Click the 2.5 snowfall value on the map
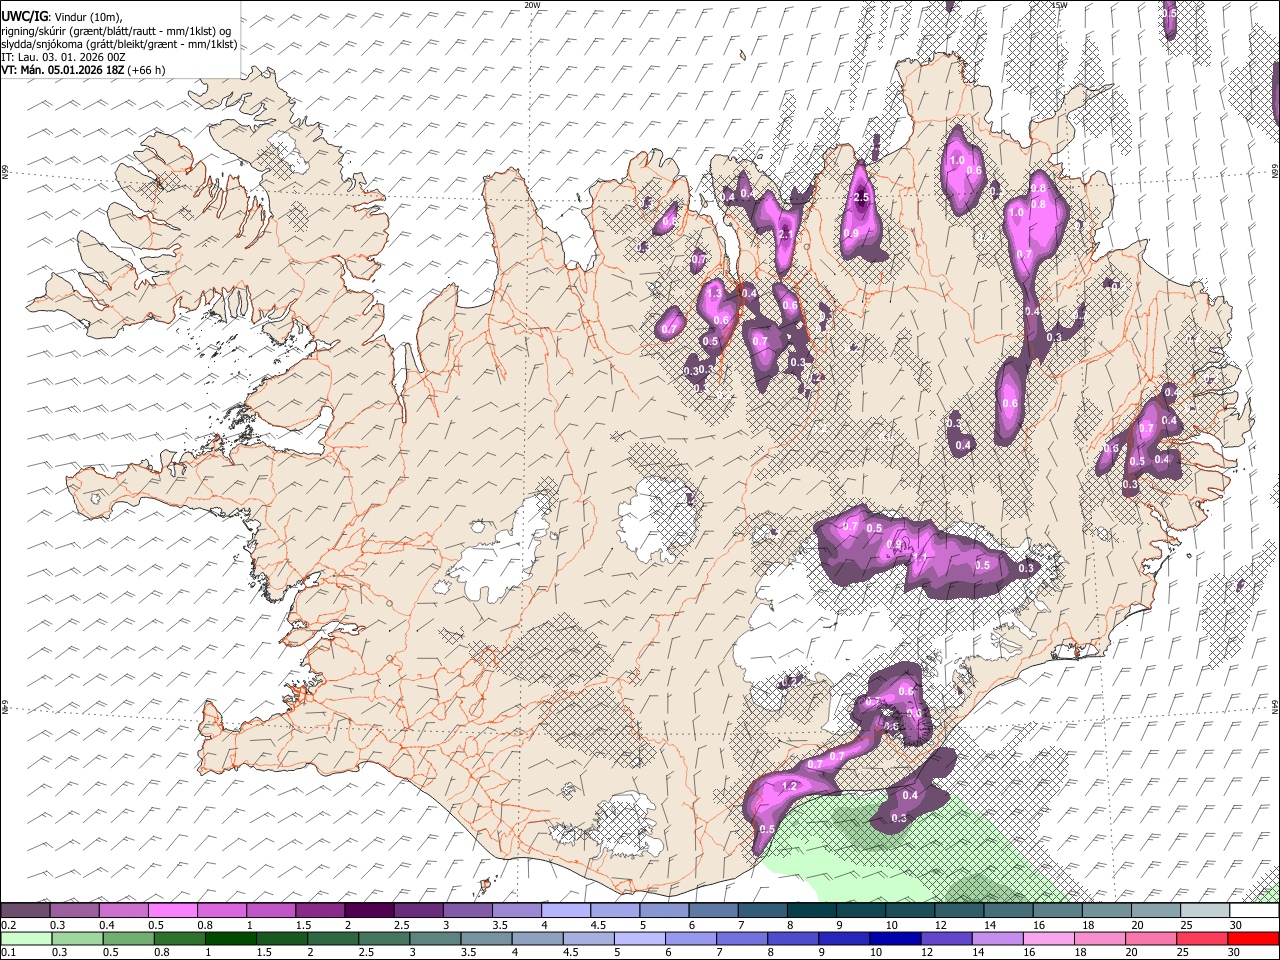 click(862, 198)
